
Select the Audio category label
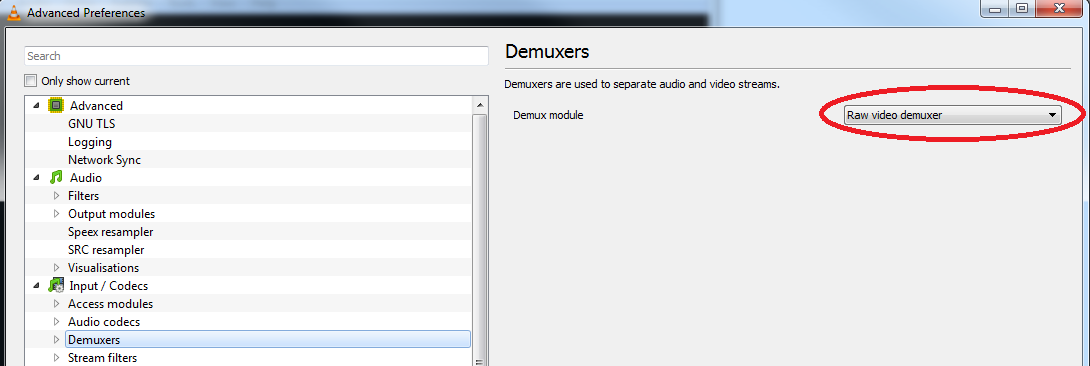click(86, 178)
